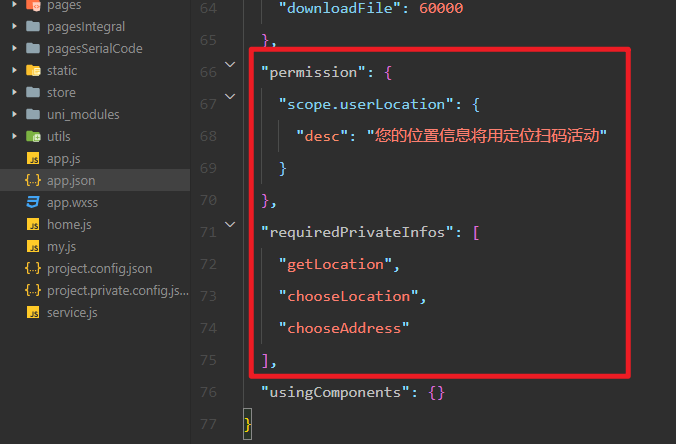Click the uni_modules folder icon

point(33,114)
